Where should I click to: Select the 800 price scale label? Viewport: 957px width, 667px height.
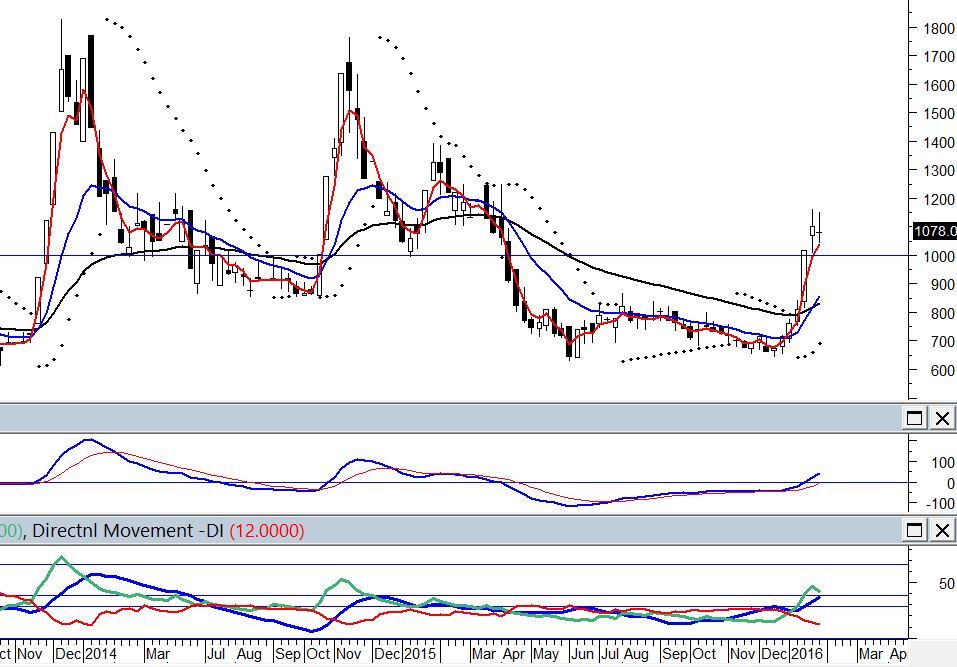(x=943, y=314)
